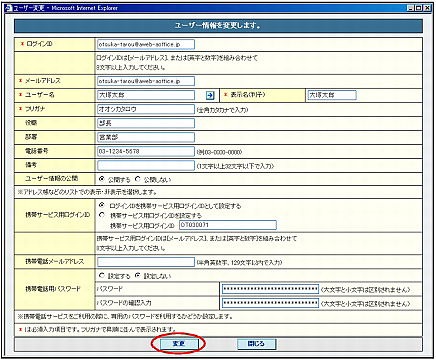Click the 閉じる button
The image size is (436, 360).
[x=256, y=344]
